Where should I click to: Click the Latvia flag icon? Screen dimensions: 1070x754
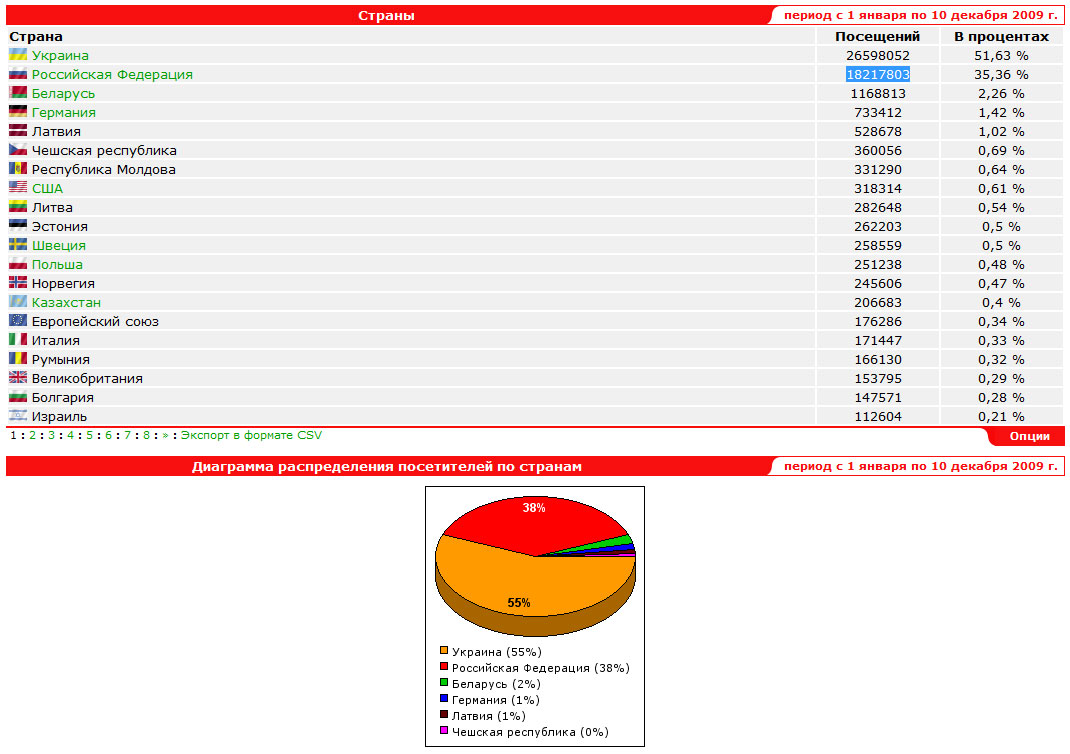(x=18, y=130)
